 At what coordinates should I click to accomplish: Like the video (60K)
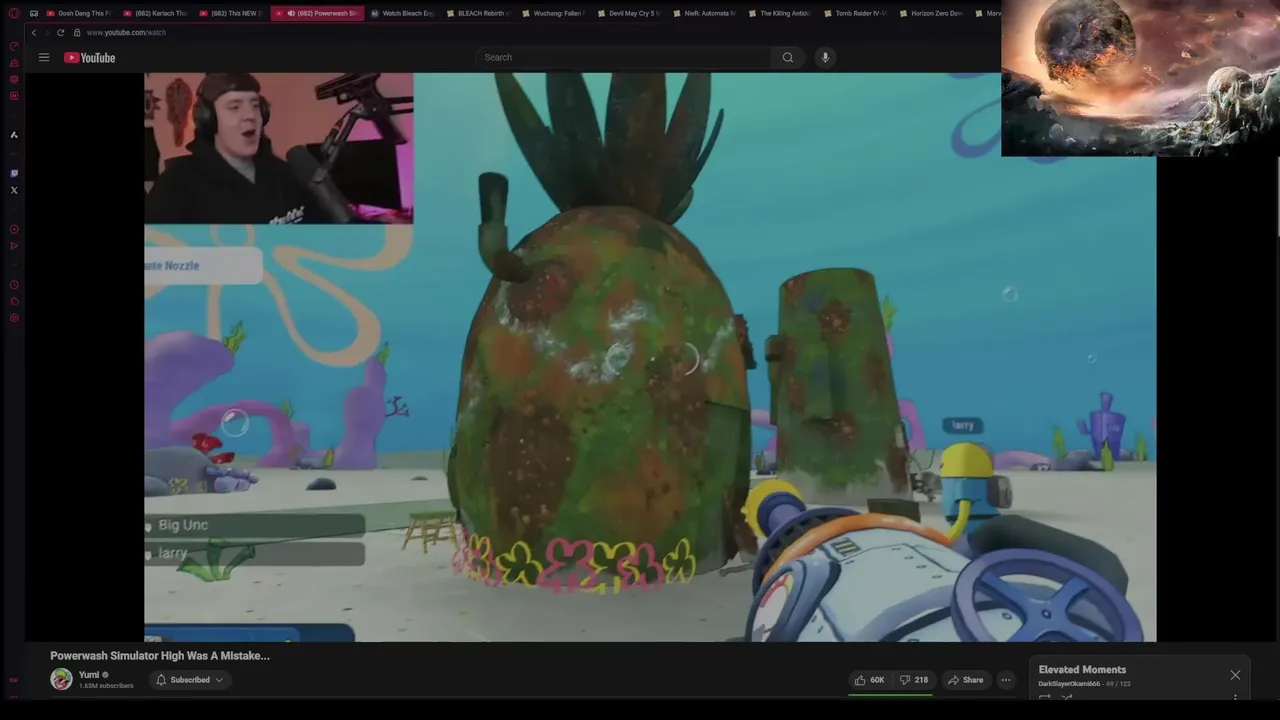869,680
